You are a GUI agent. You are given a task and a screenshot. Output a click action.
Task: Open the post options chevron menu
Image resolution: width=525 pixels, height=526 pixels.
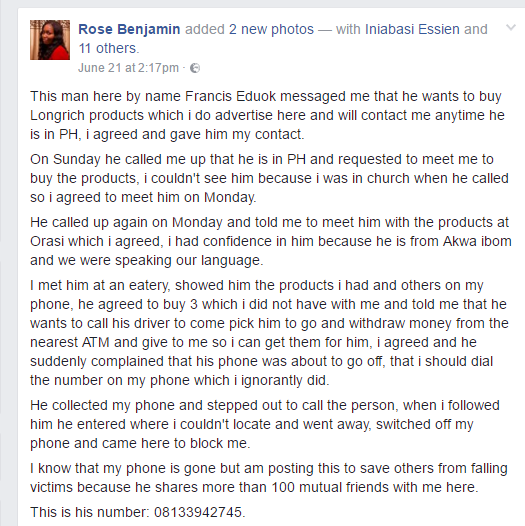pyautogui.click(x=511, y=28)
